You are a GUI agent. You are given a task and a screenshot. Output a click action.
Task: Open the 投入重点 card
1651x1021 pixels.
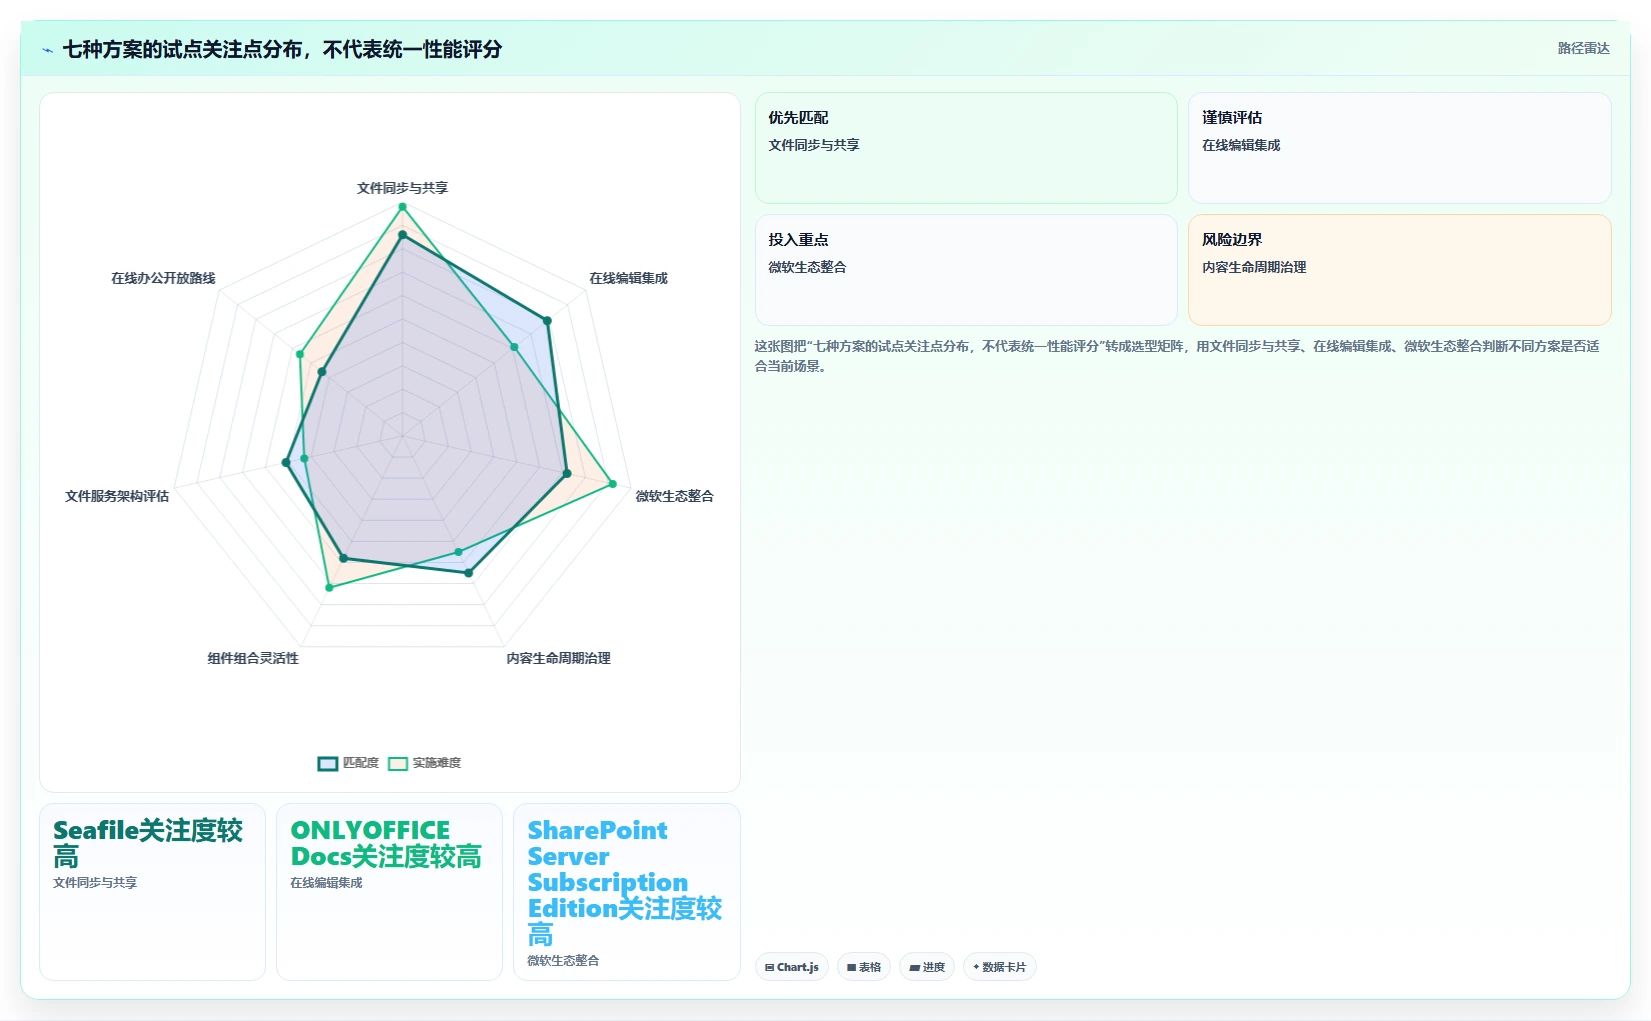click(x=966, y=270)
